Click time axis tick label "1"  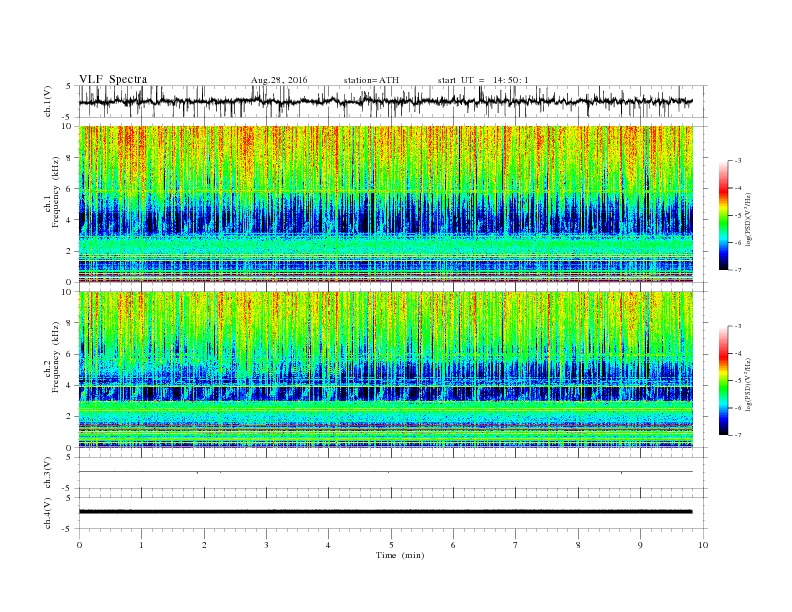click(x=141, y=545)
